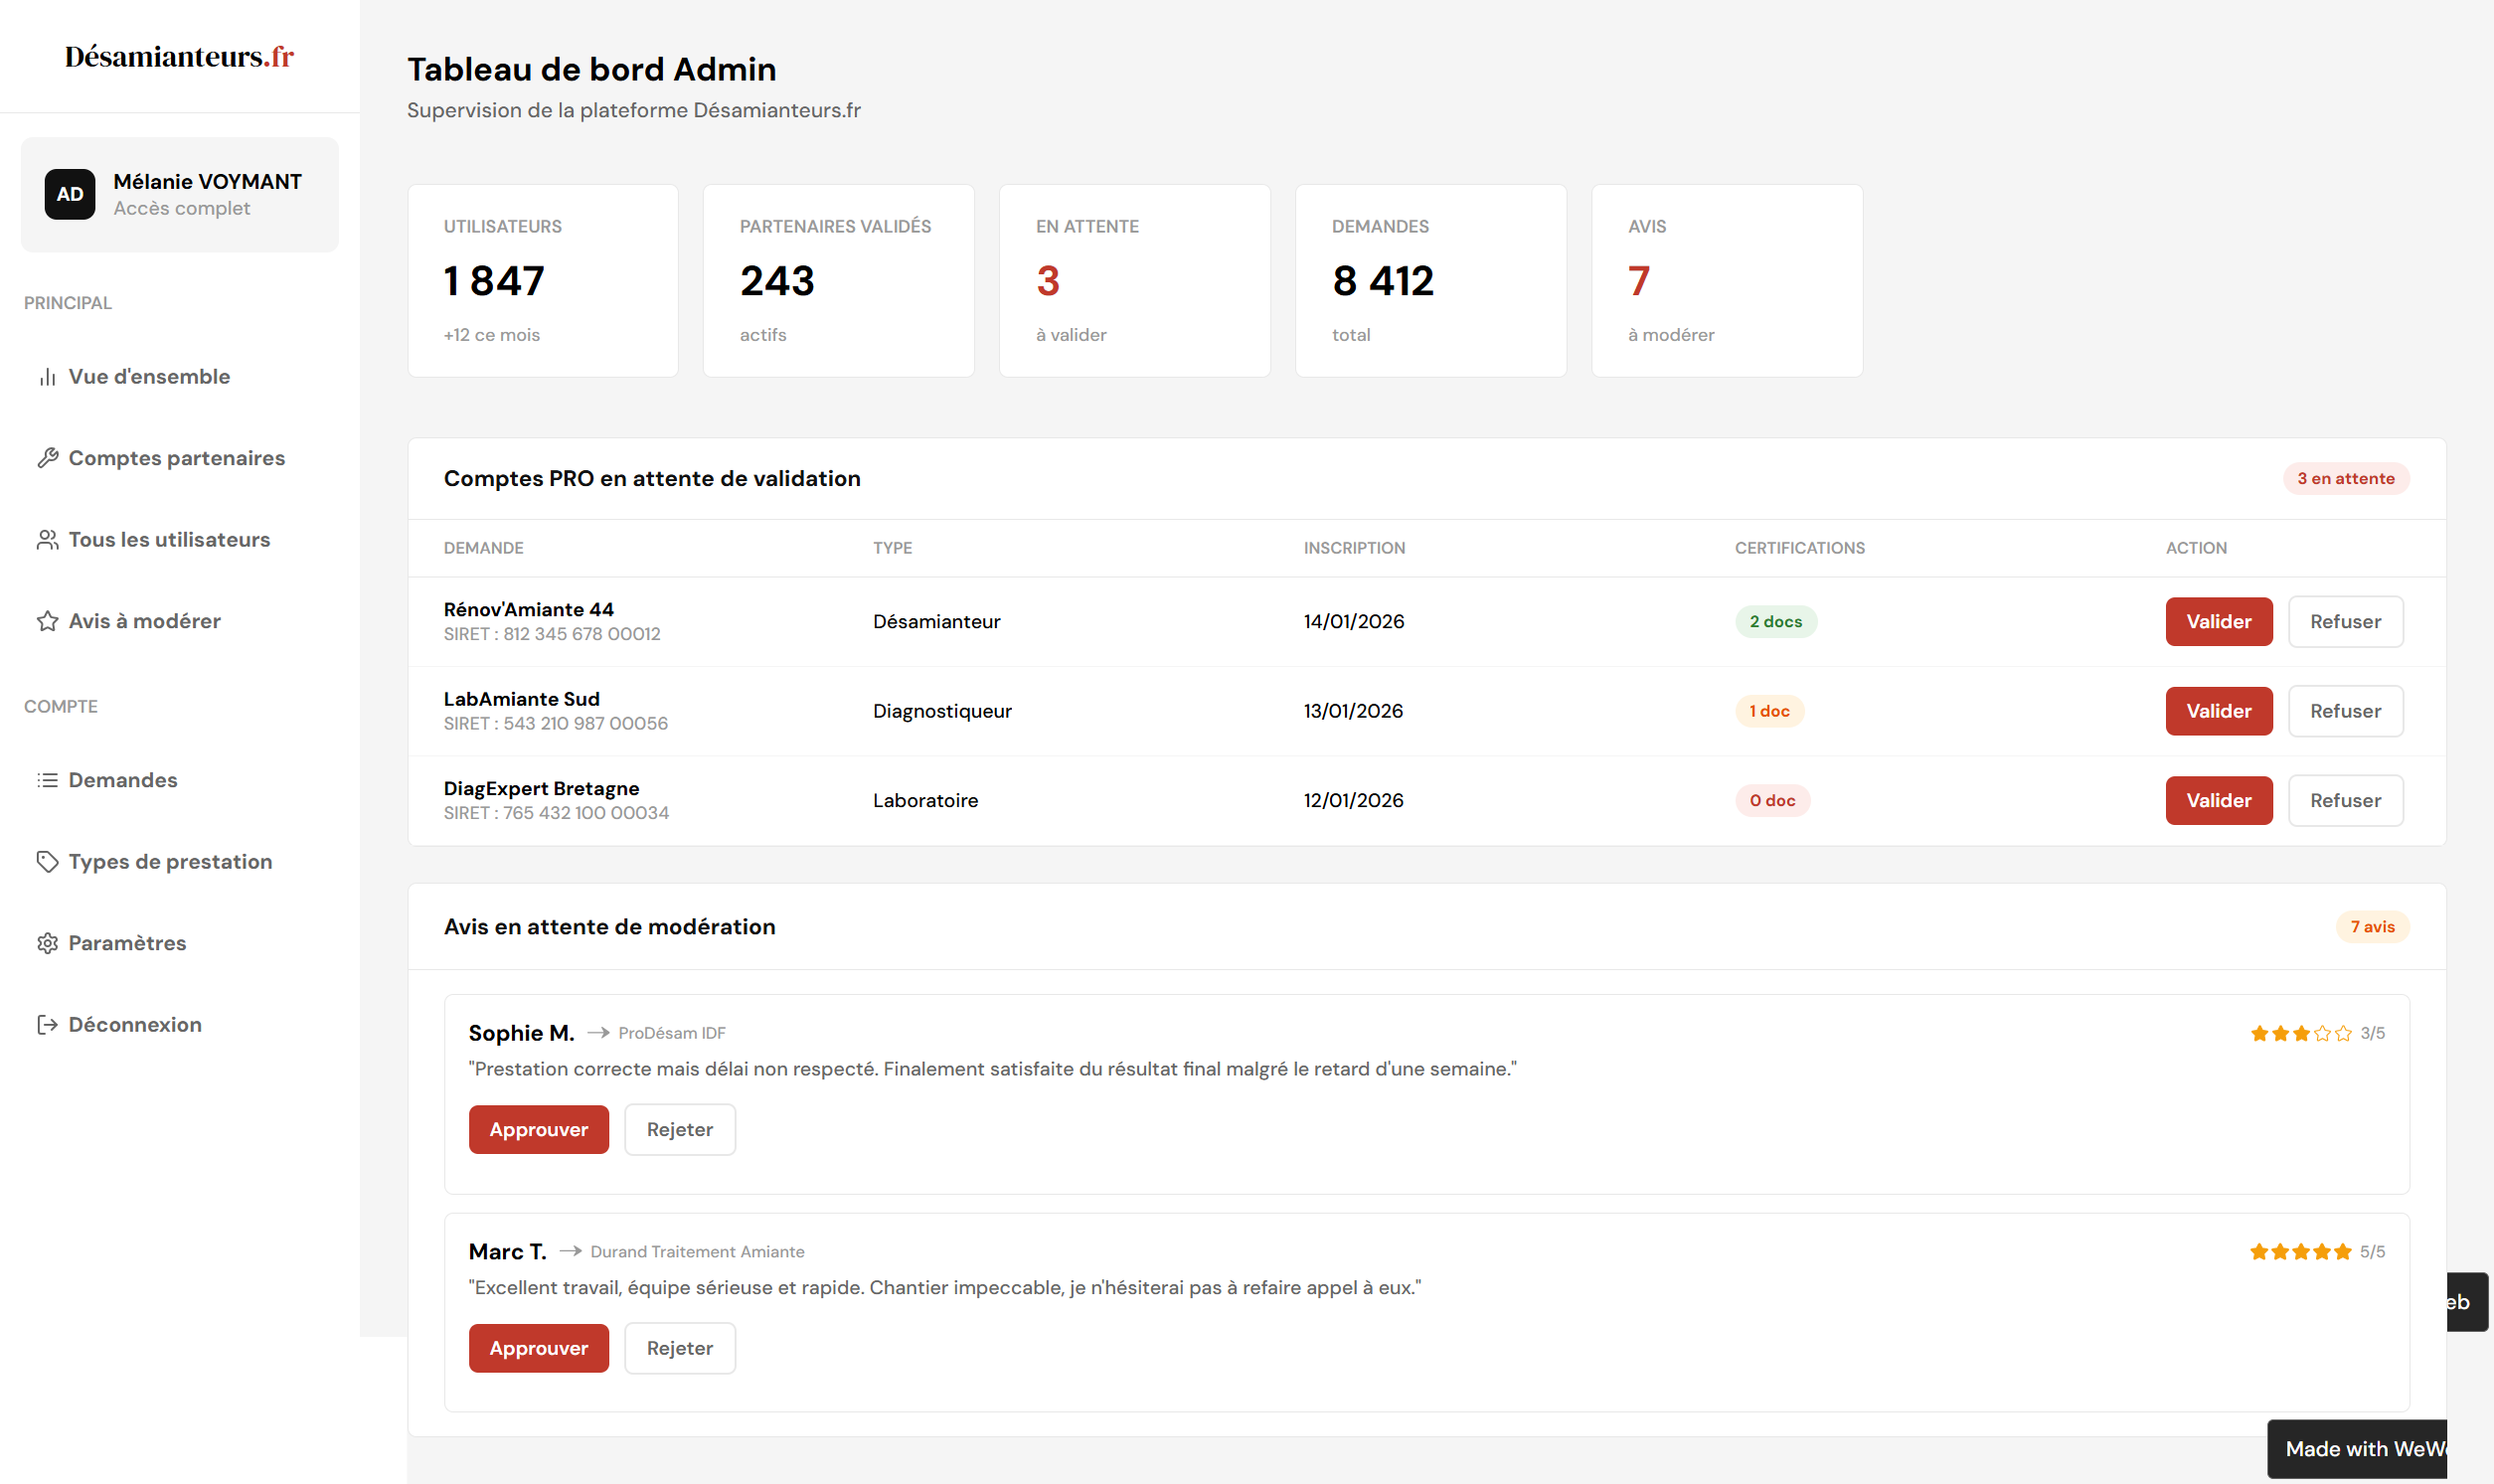Screen dimensions: 2494x1484
Task: Open Tous les utilisateurs
Action: [x=180, y=540]
